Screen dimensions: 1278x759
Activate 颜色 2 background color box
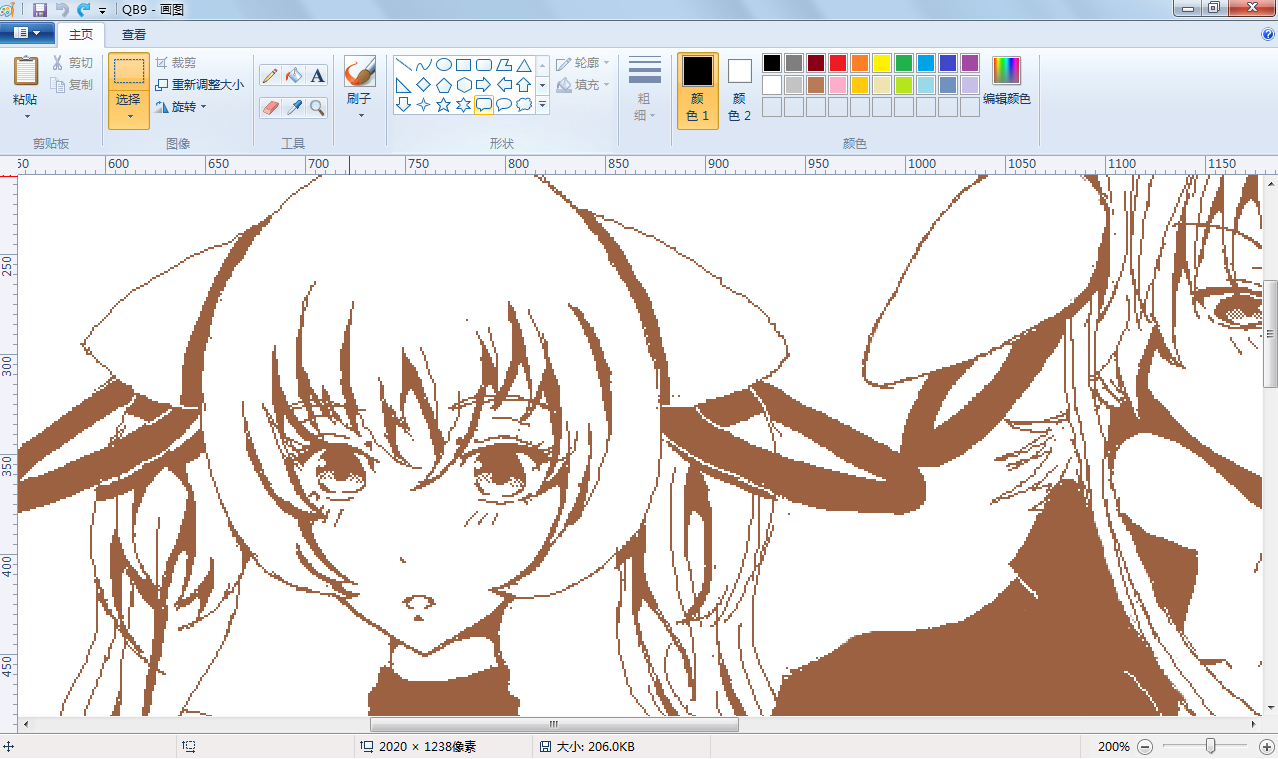coord(740,91)
